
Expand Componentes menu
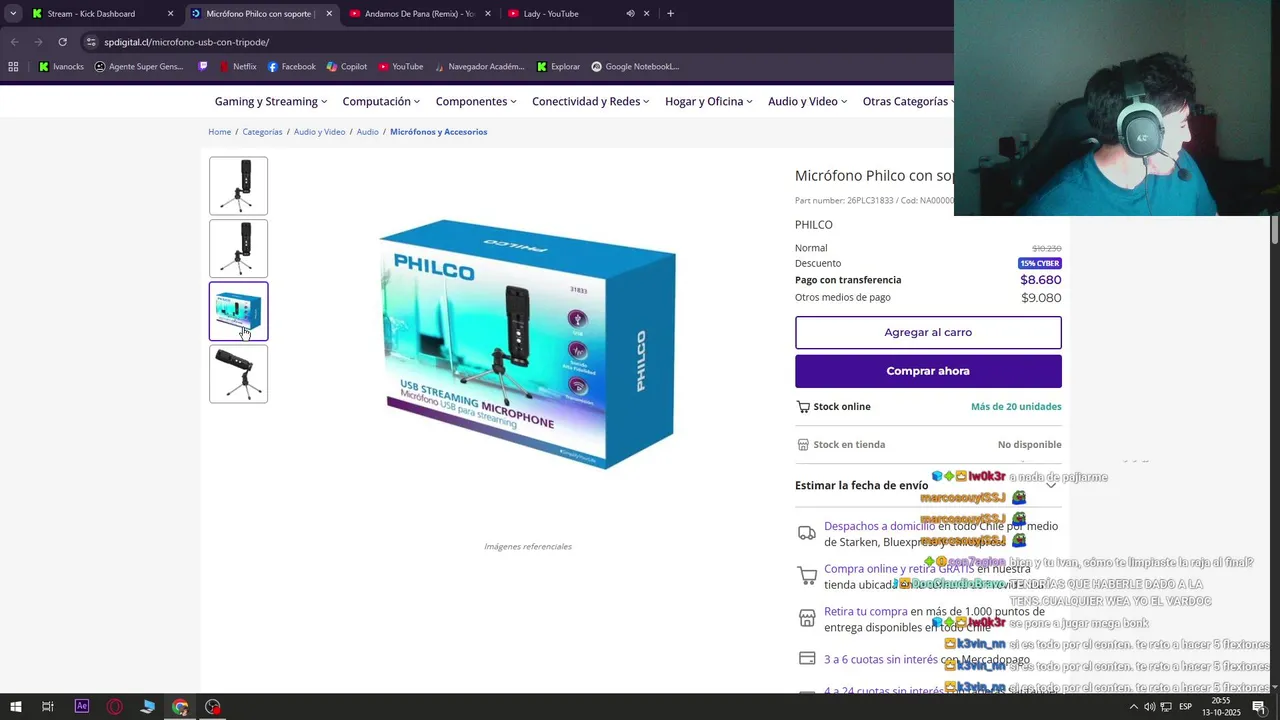476,102
